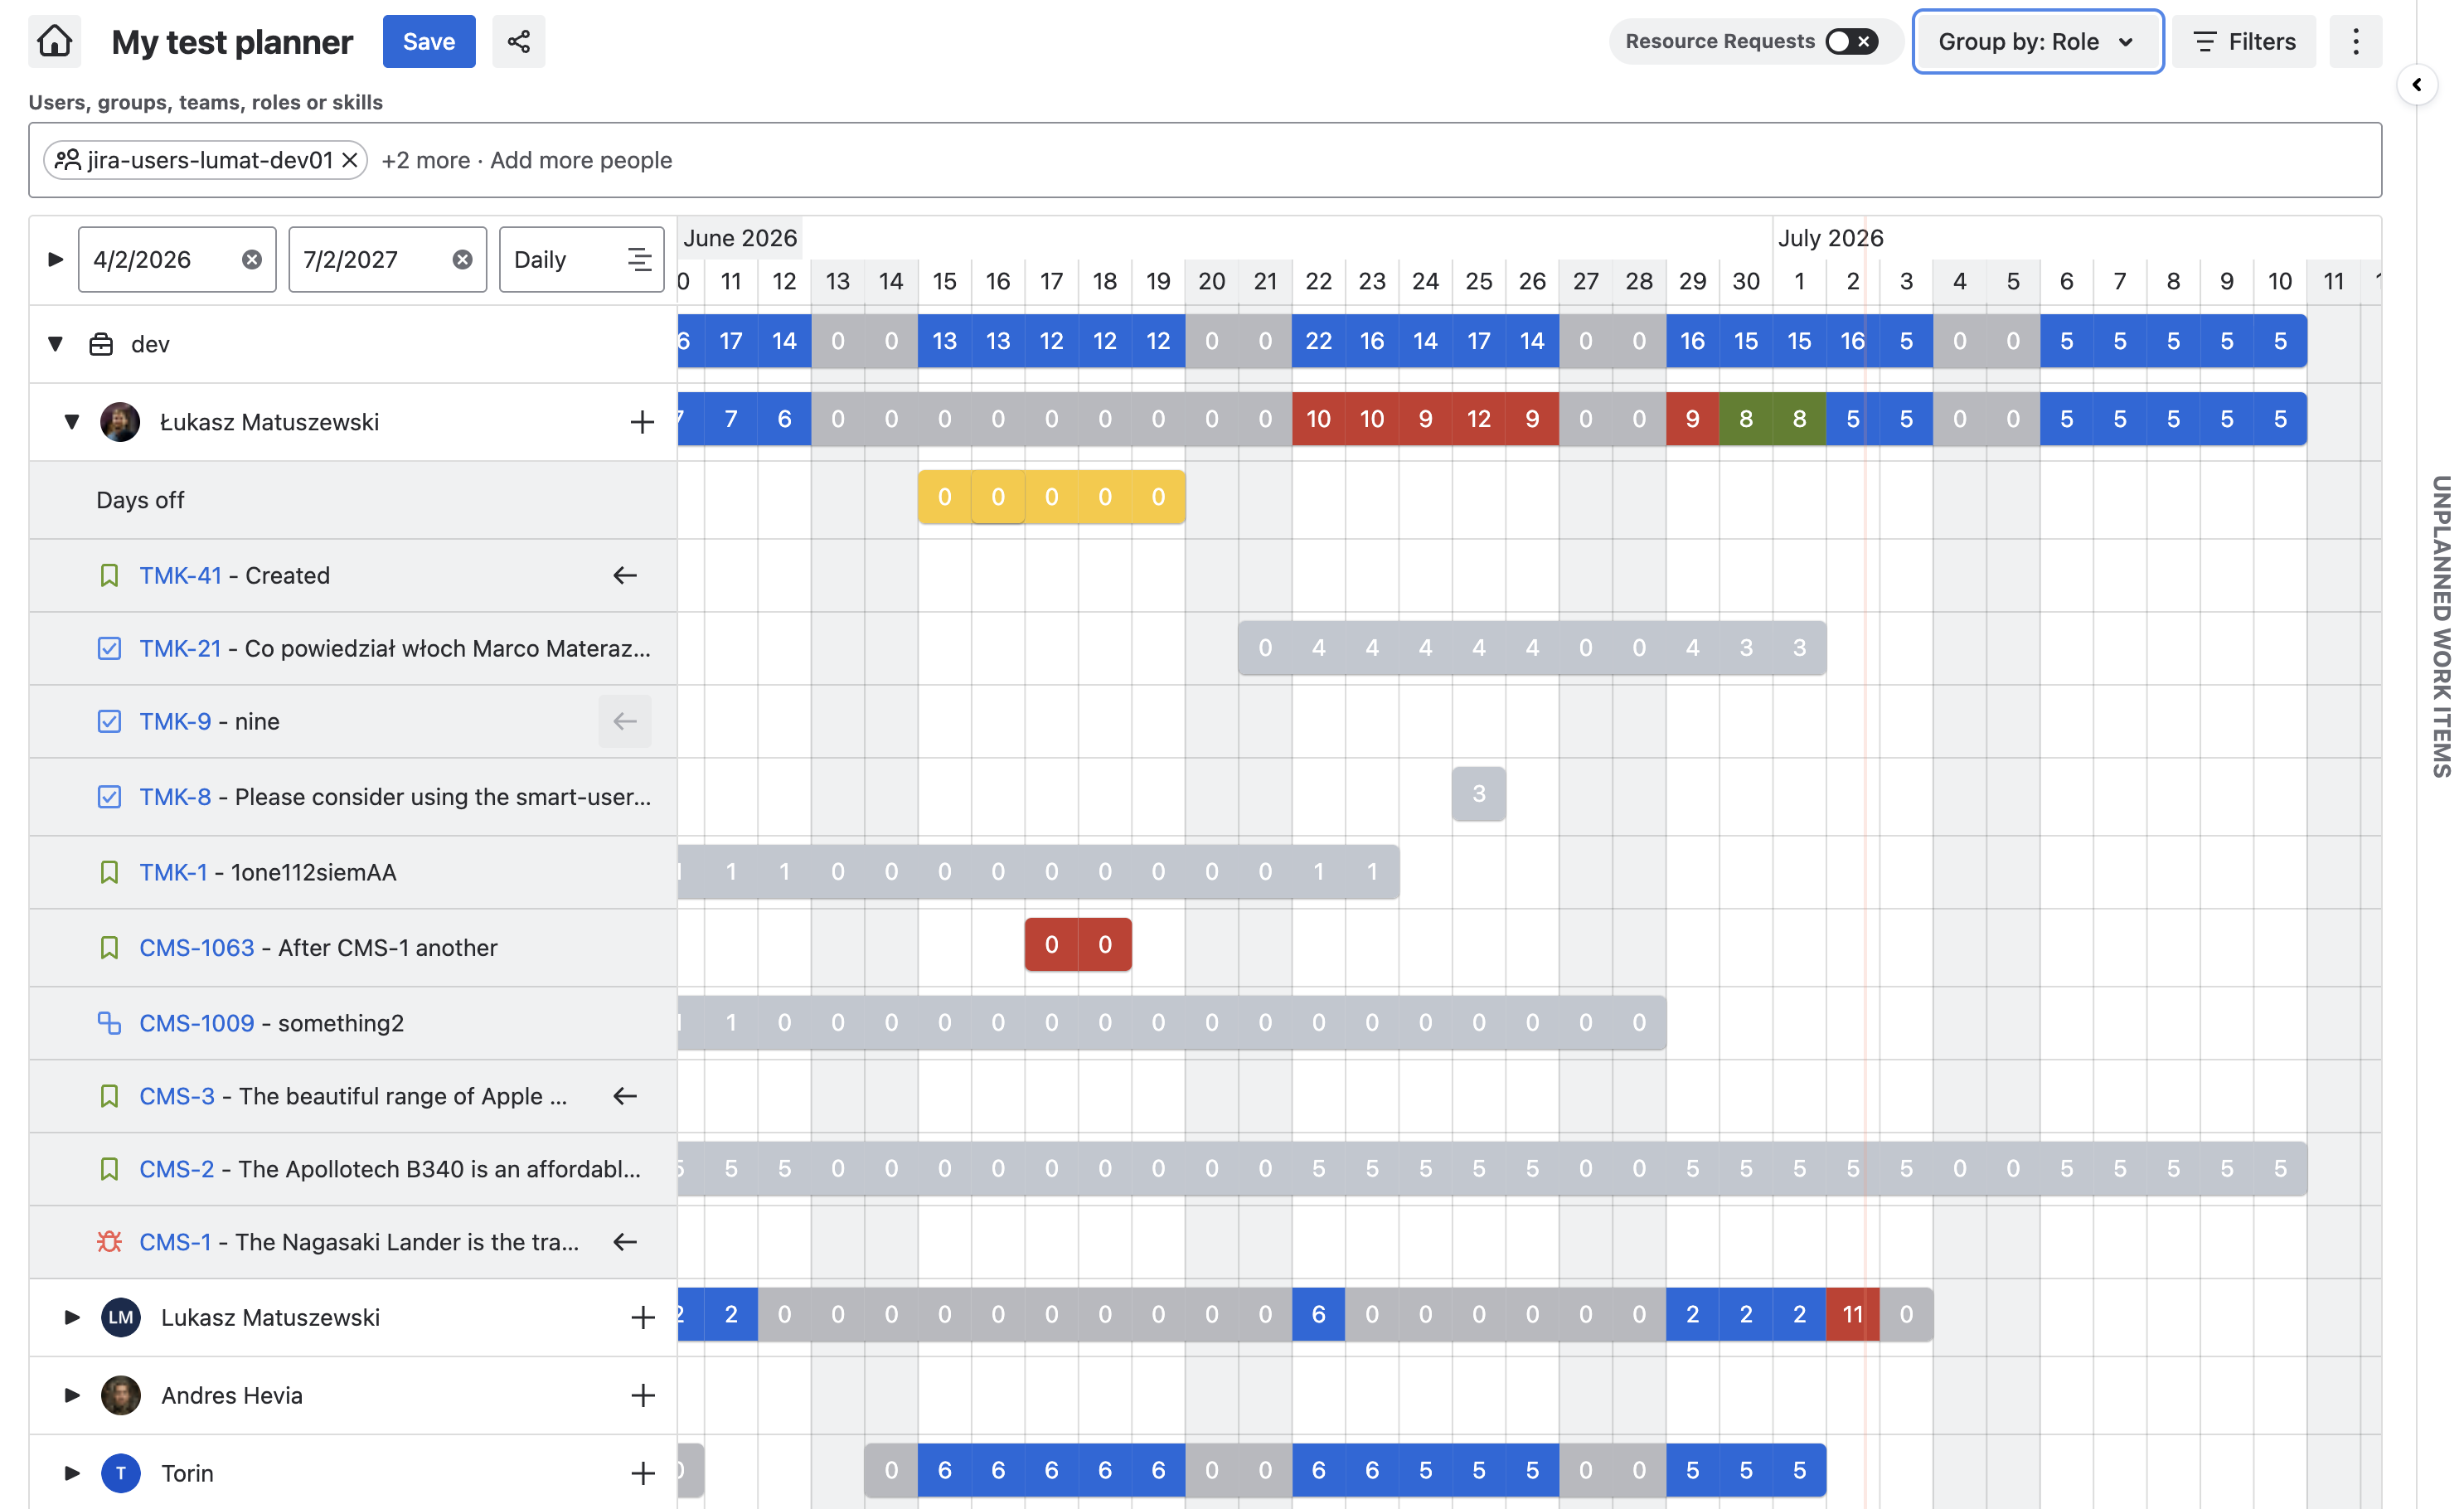
Task: Click the Save button
Action: (x=429, y=41)
